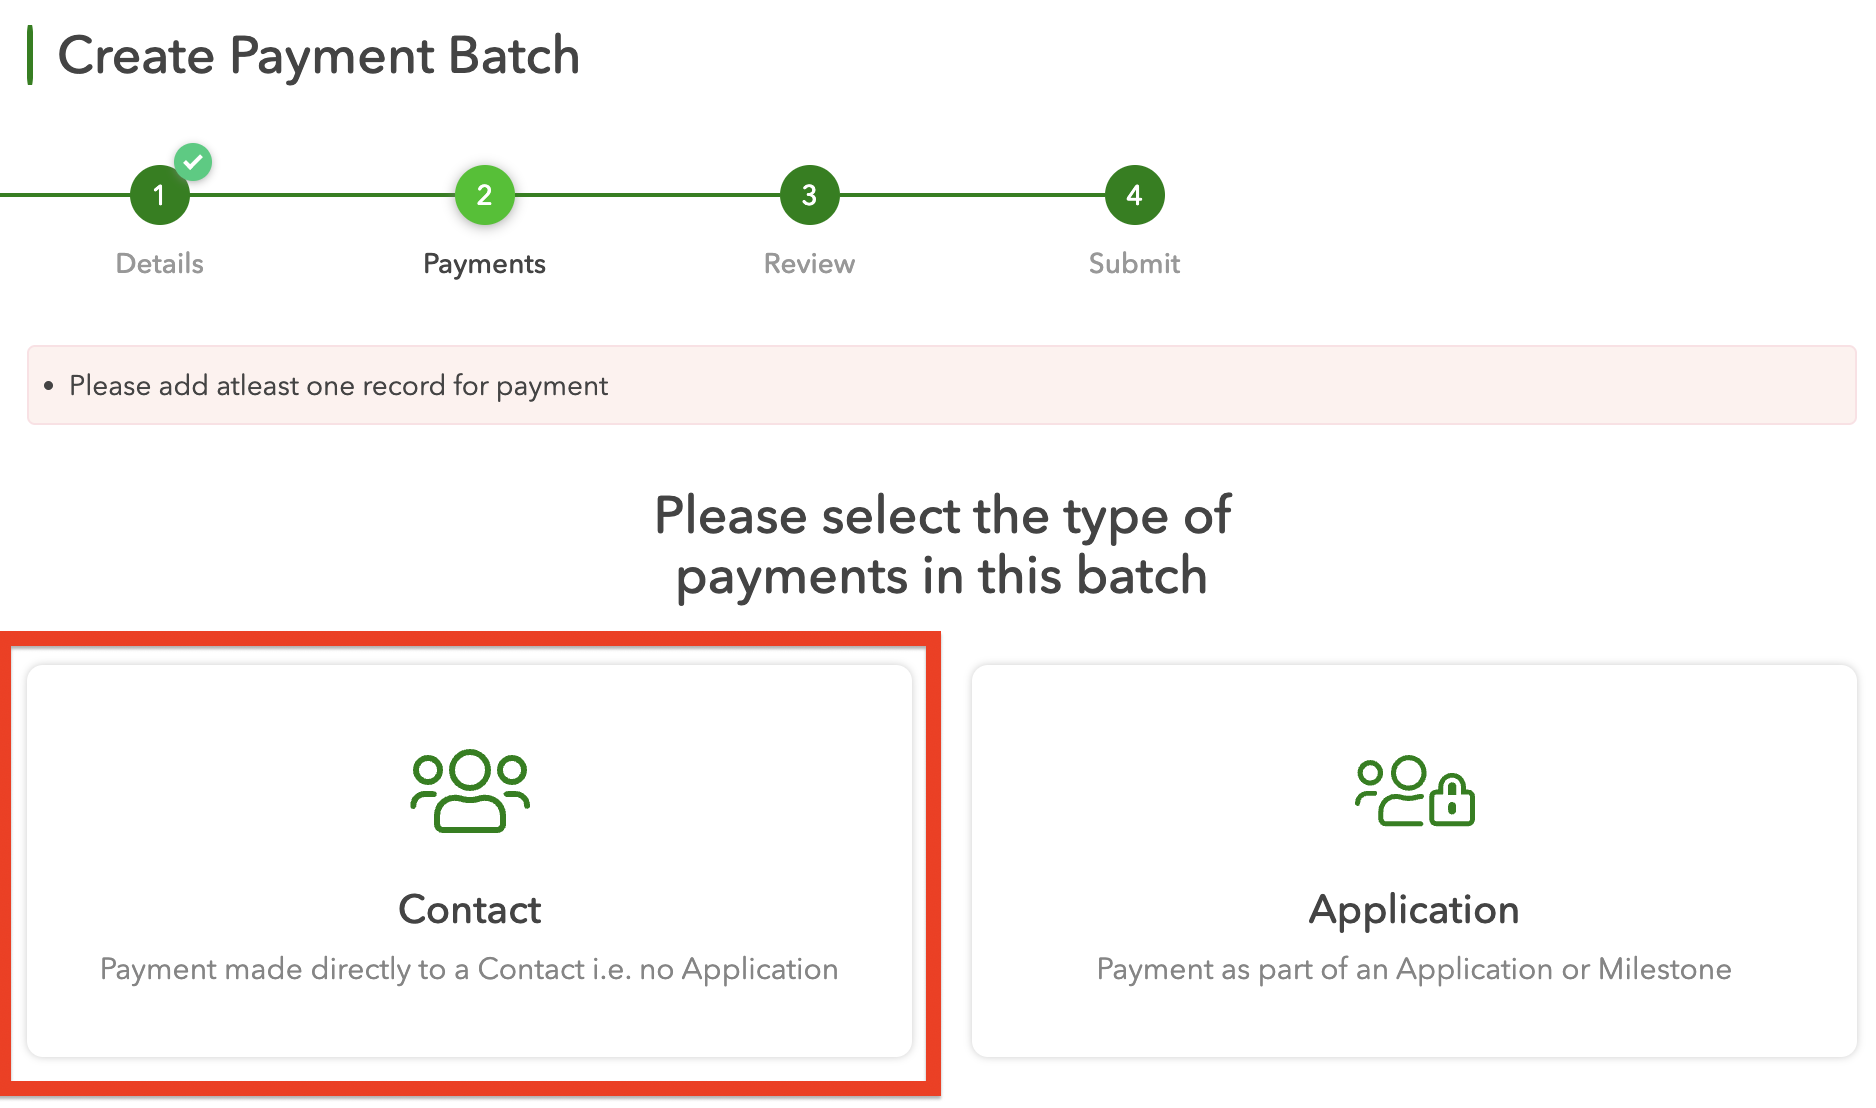Go to the Submit step label
Viewport: 1876px width, 1108px height.
coord(1134,264)
